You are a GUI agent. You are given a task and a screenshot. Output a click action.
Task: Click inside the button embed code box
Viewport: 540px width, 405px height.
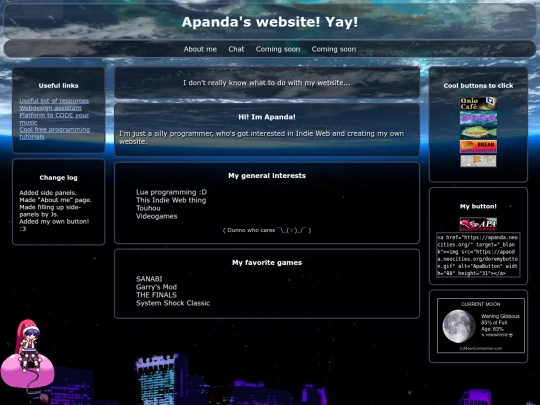pos(478,255)
